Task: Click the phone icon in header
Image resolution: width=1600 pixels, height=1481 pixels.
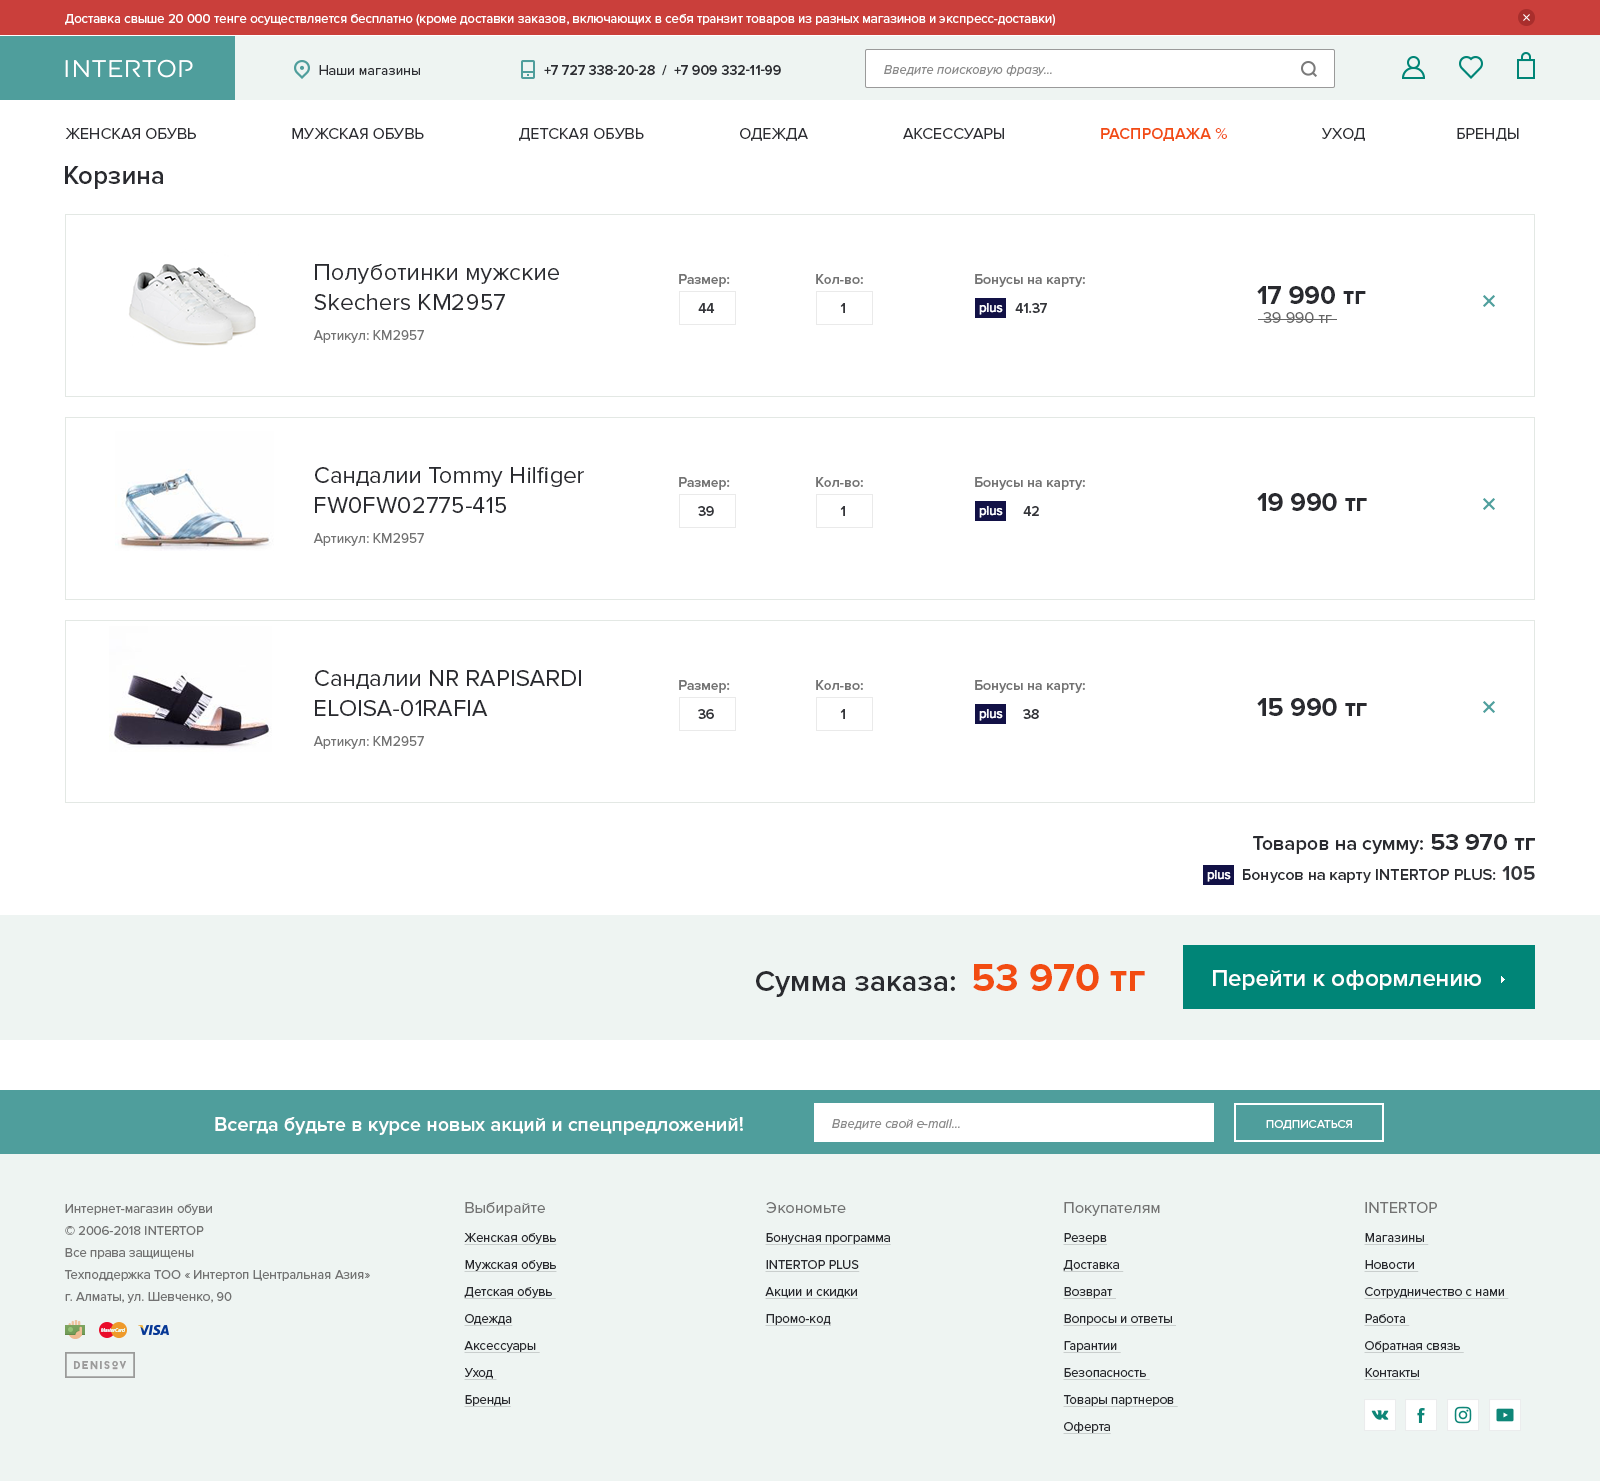Action: pos(528,69)
